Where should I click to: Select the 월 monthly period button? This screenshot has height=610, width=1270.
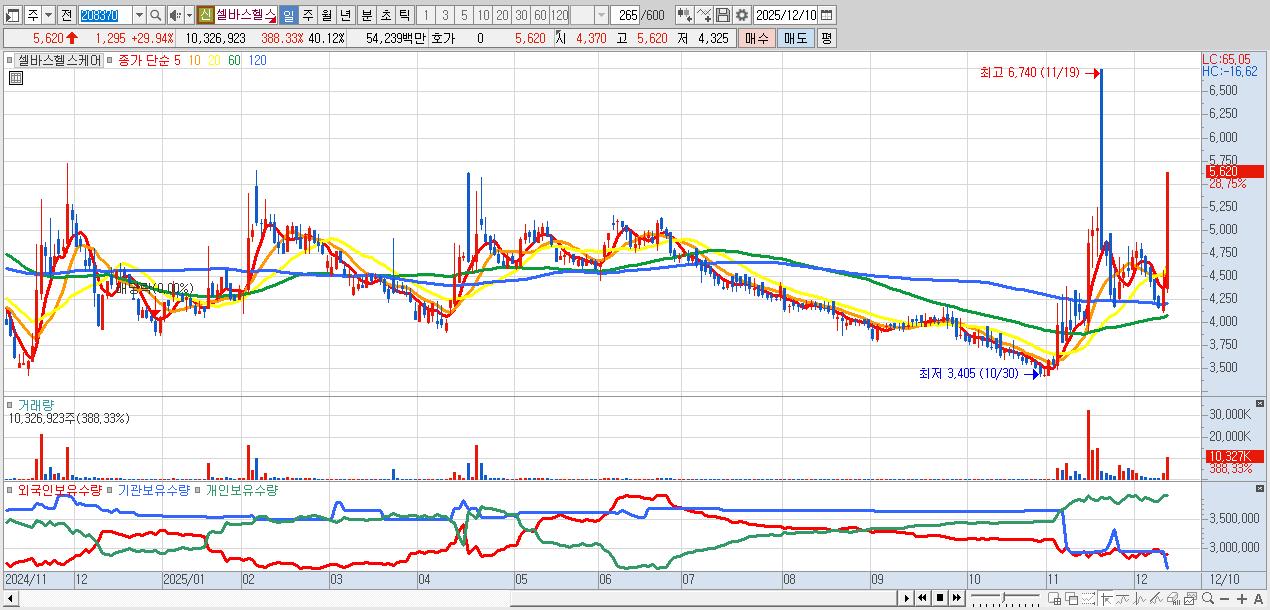point(325,16)
